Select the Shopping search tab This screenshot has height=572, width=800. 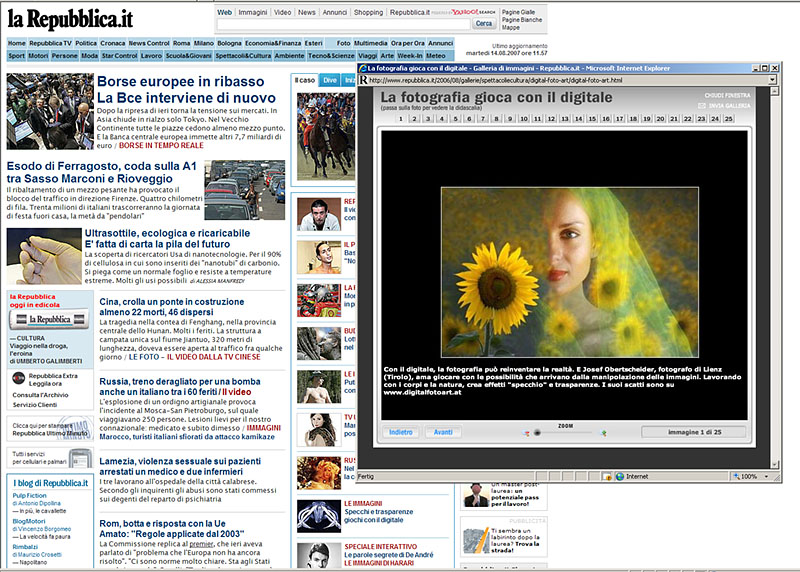(x=368, y=12)
